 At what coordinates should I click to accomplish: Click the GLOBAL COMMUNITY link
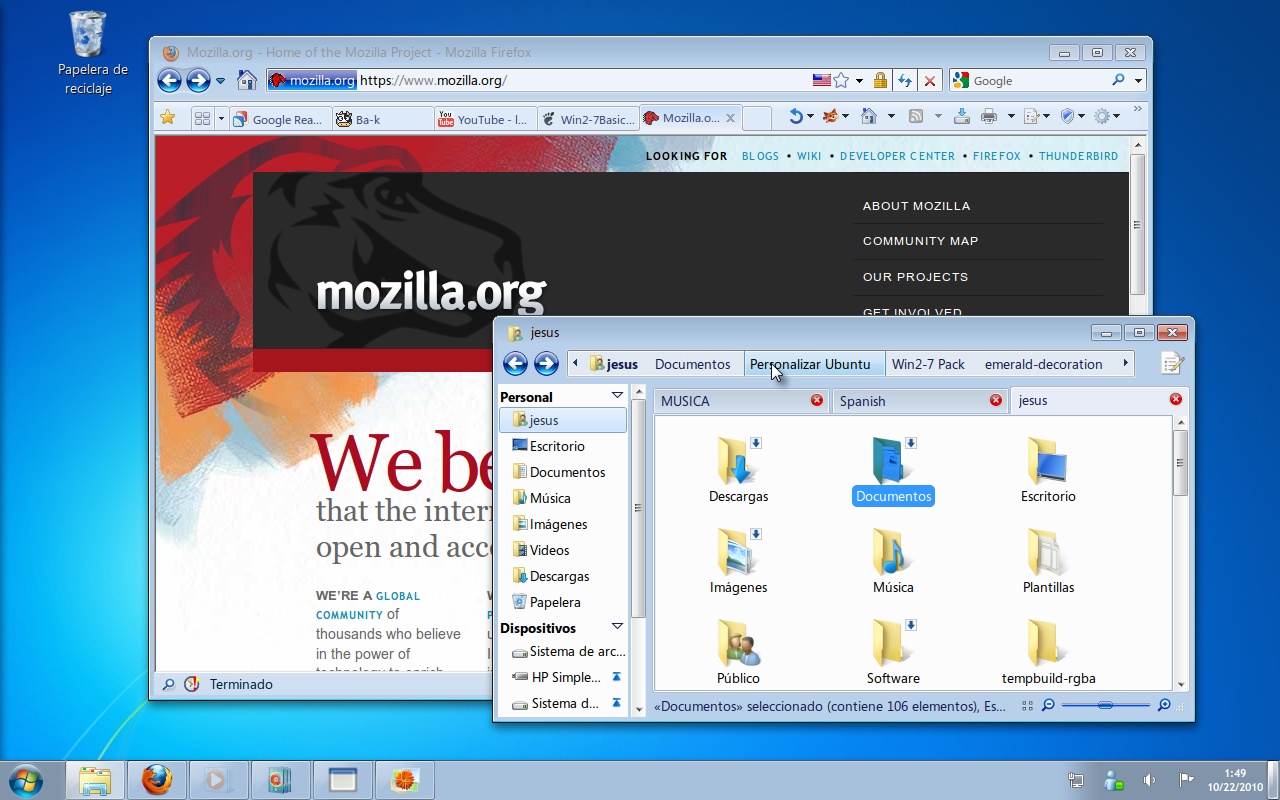(368, 605)
